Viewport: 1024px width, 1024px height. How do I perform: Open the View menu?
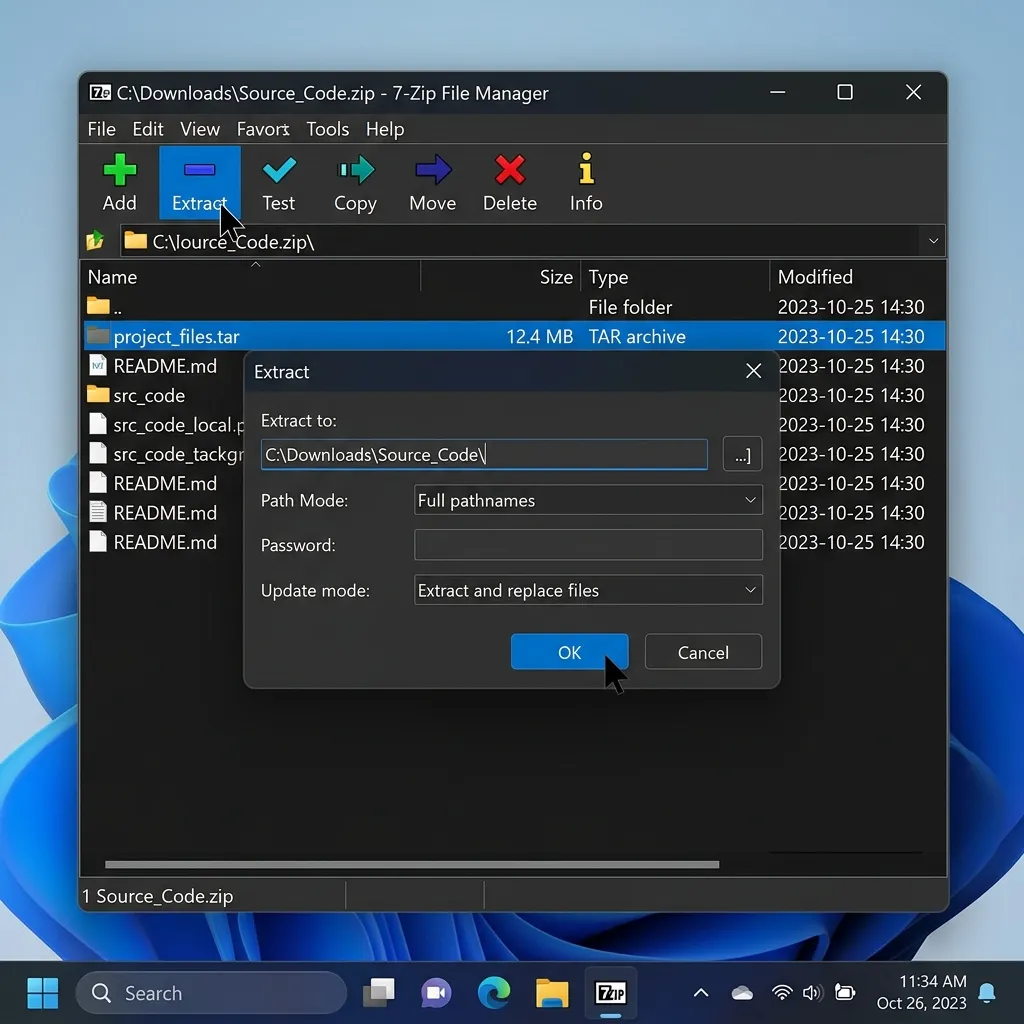pyautogui.click(x=200, y=129)
